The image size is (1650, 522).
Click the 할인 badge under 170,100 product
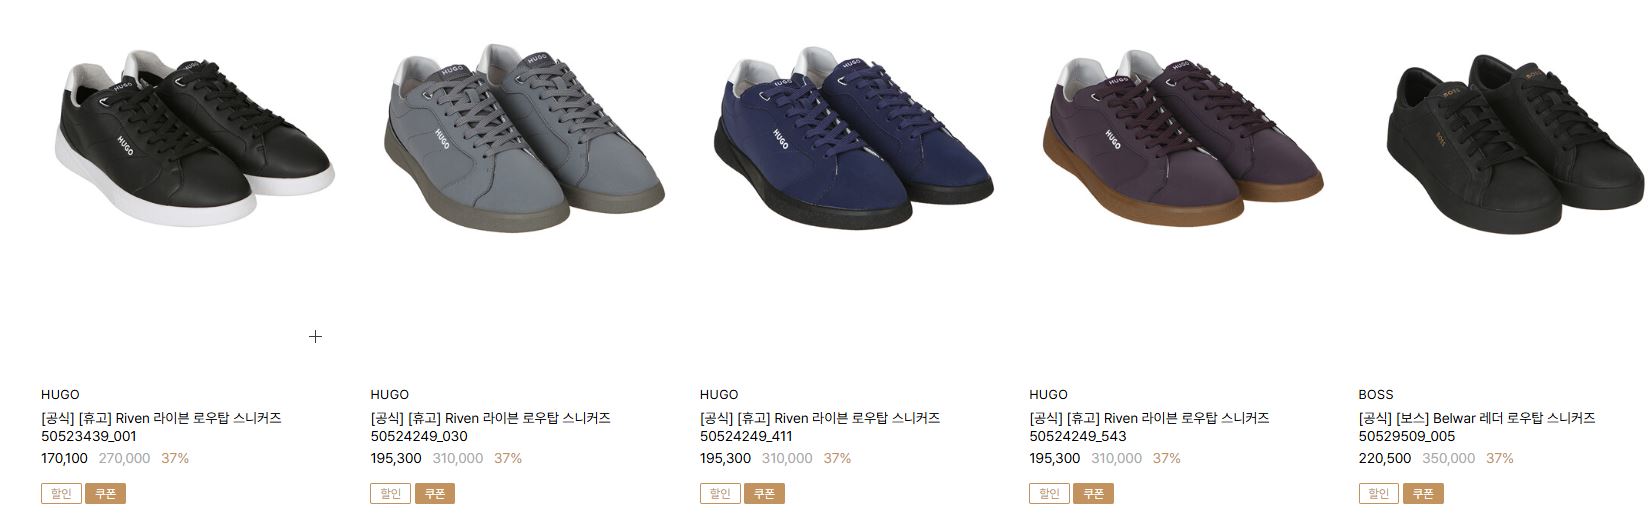[61, 494]
